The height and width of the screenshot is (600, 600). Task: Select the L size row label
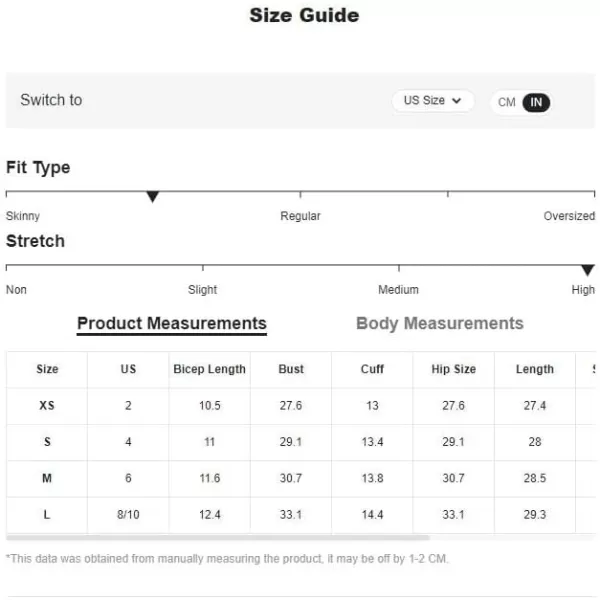(x=47, y=515)
